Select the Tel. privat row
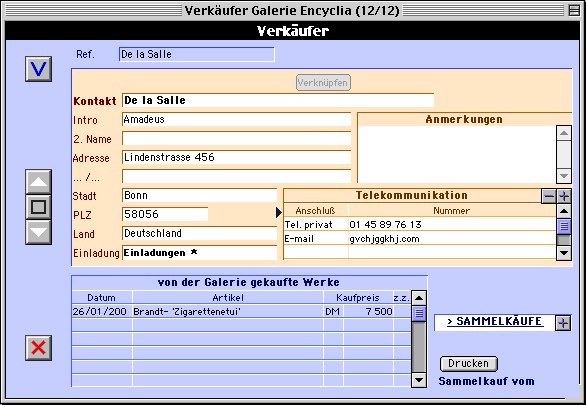The height and width of the screenshot is (405, 586). click(x=420, y=225)
